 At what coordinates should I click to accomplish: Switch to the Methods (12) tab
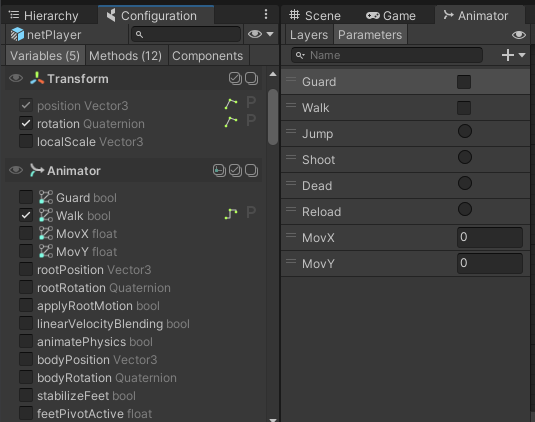click(125, 56)
